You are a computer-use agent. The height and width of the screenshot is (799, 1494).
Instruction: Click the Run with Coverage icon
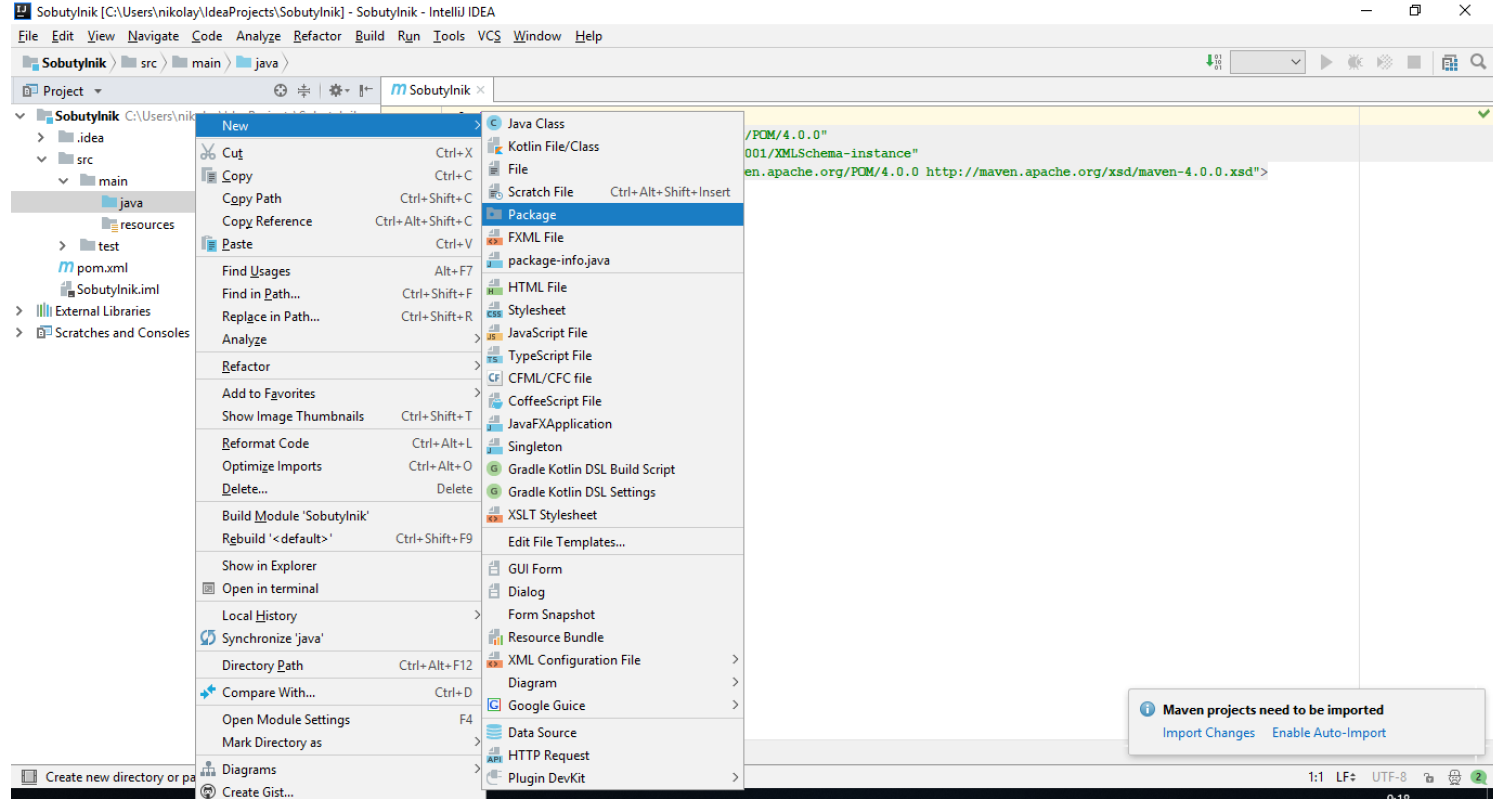tap(1385, 62)
